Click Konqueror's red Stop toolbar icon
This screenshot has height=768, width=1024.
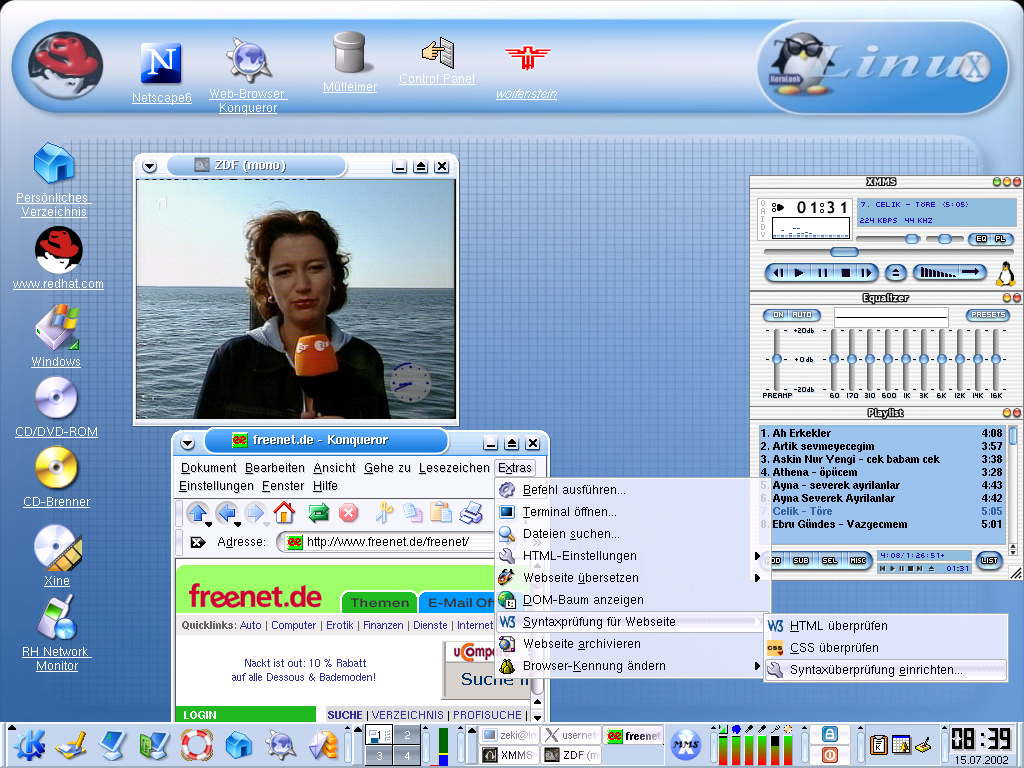(x=349, y=513)
